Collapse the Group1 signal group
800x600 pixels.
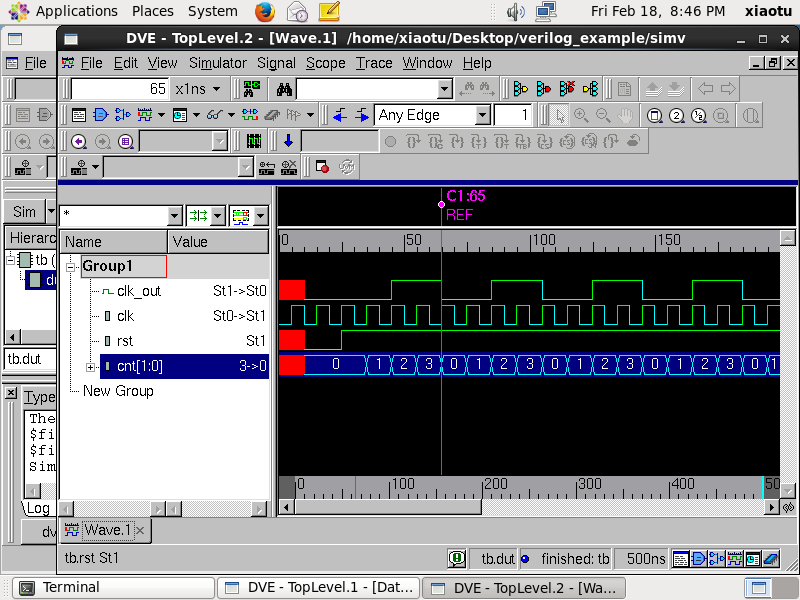coord(70,266)
